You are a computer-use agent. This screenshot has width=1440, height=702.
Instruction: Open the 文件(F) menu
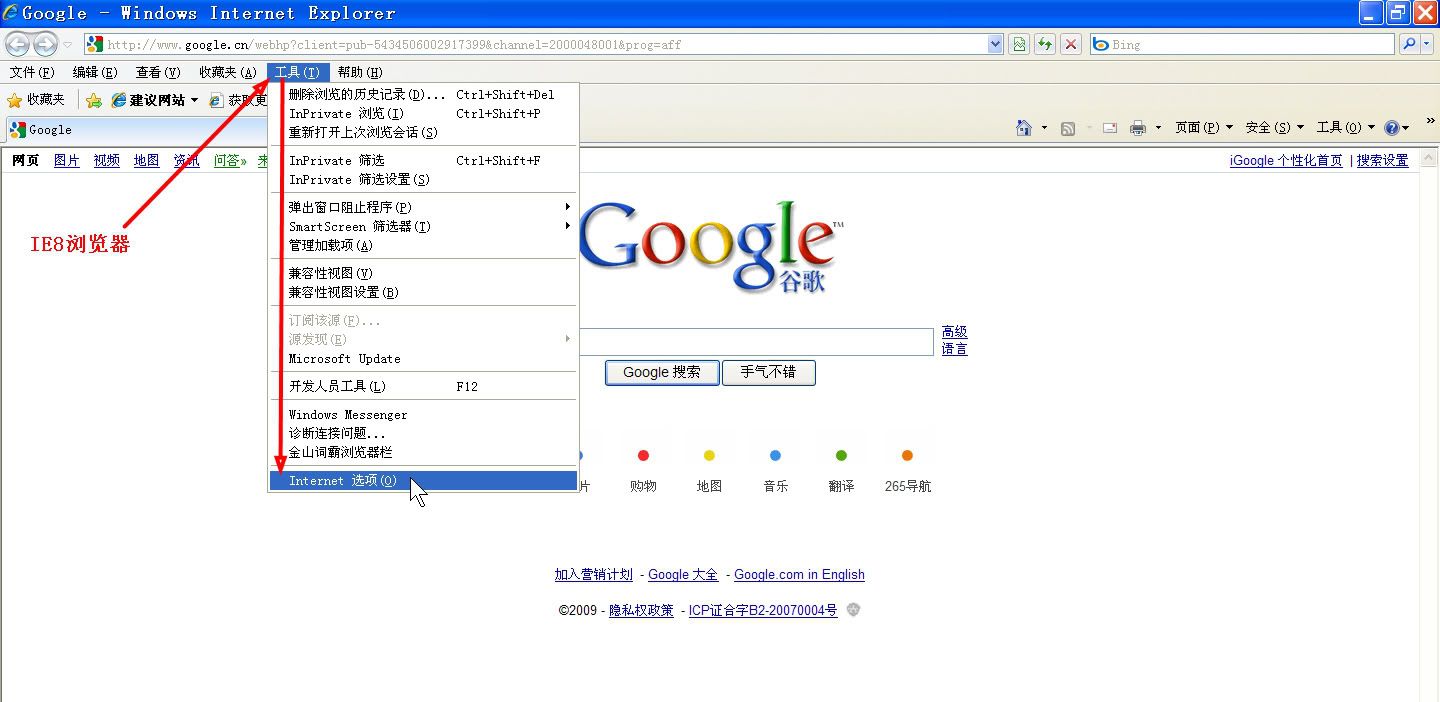click(x=32, y=72)
